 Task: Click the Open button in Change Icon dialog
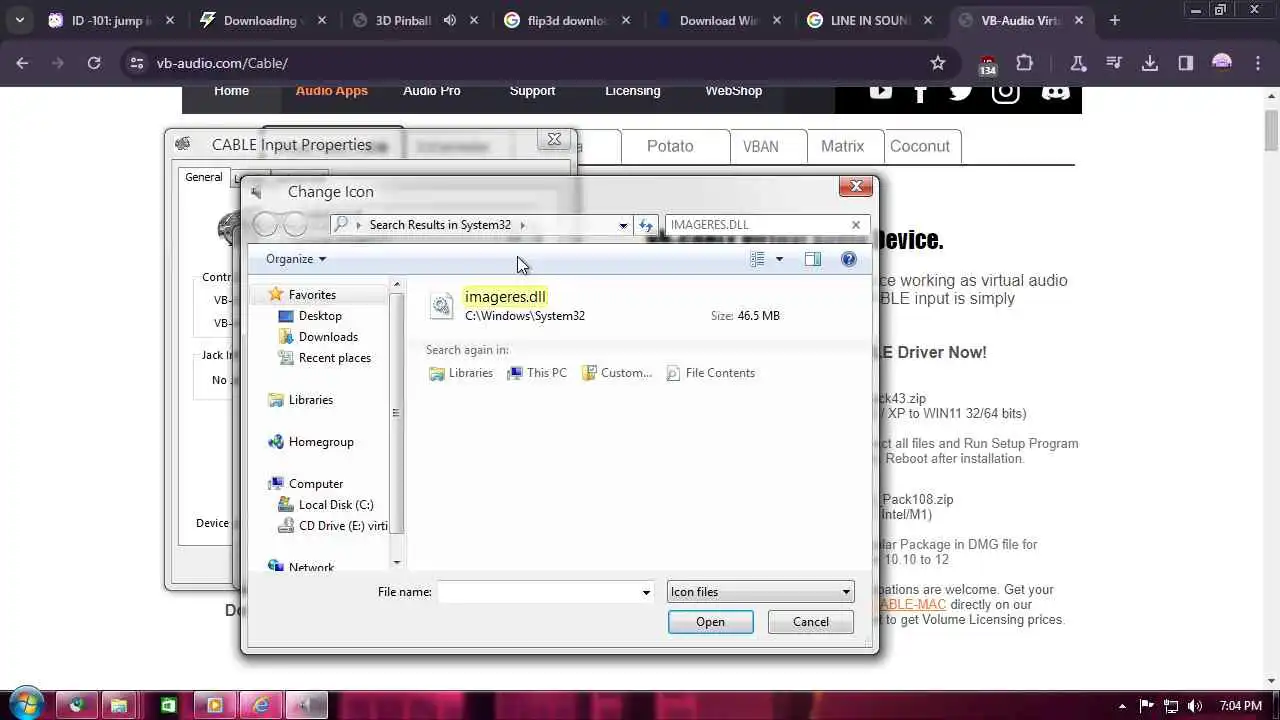pyautogui.click(x=710, y=621)
